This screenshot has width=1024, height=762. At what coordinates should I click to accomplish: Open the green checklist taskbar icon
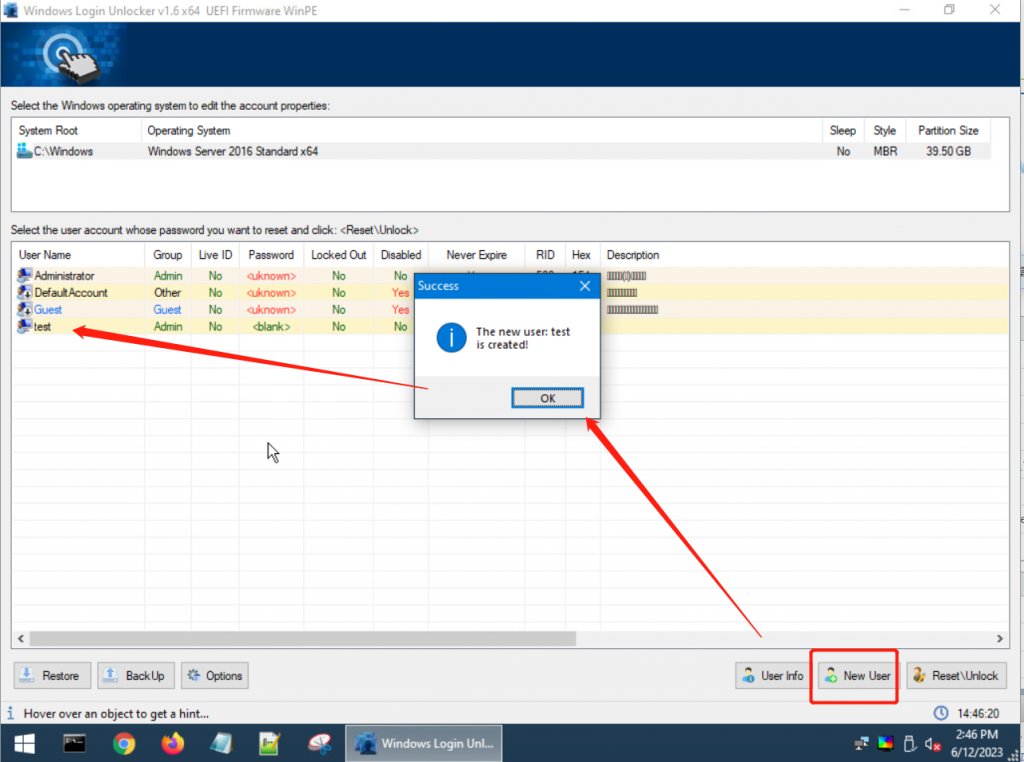click(269, 743)
